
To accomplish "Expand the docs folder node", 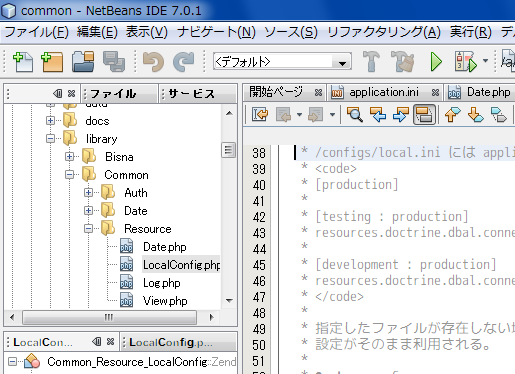I will [50, 120].
